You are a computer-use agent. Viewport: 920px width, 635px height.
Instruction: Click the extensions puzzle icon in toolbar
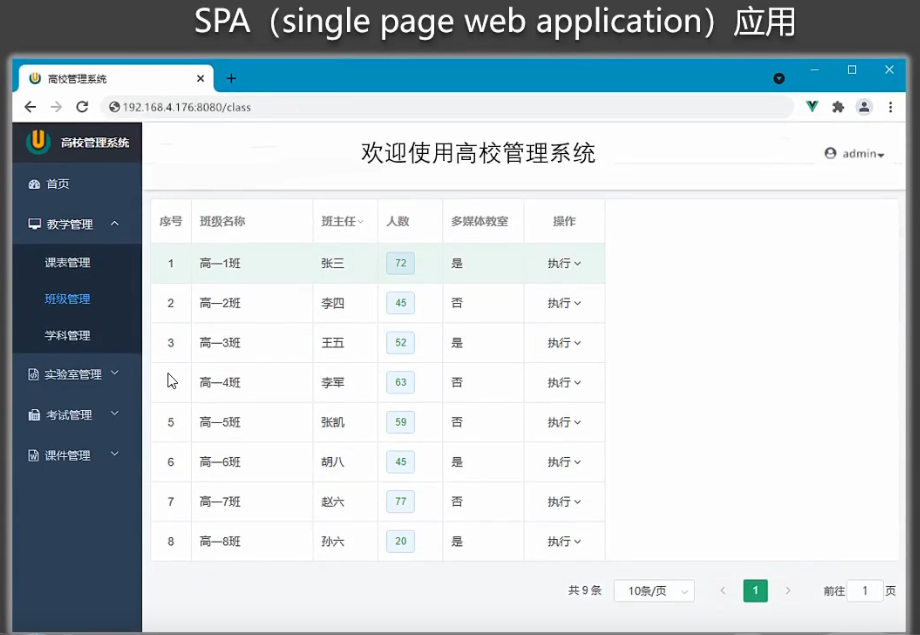tap(838, 105)
